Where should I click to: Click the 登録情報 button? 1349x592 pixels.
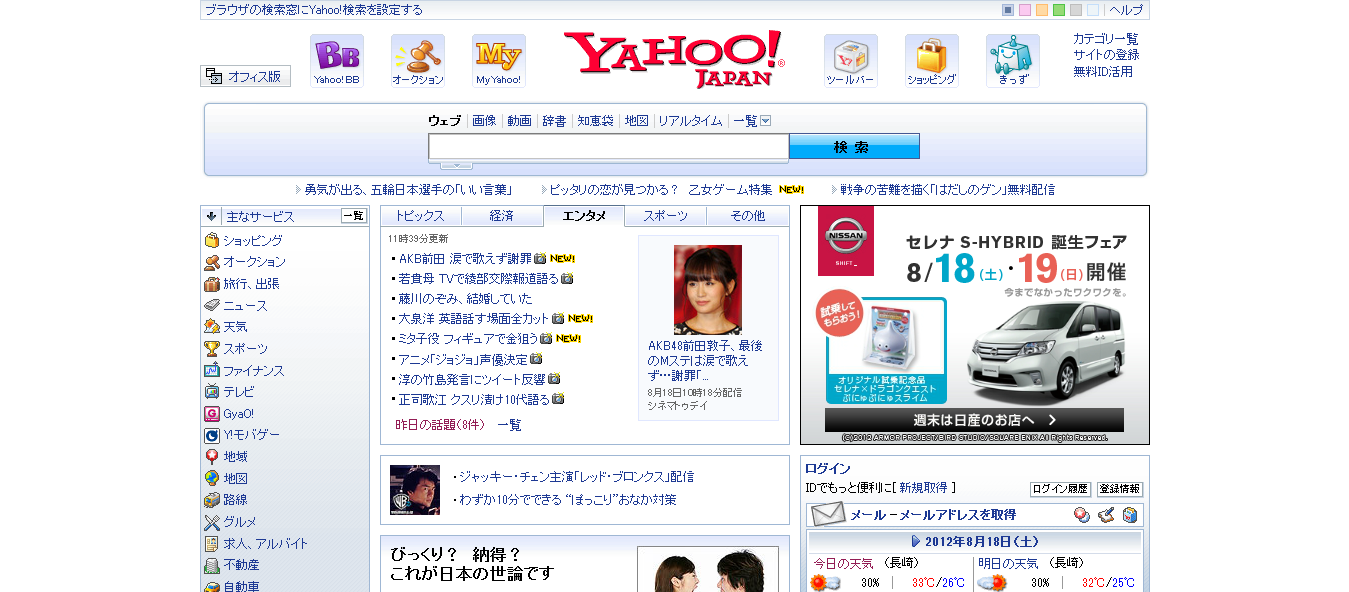coord(1120,489)
